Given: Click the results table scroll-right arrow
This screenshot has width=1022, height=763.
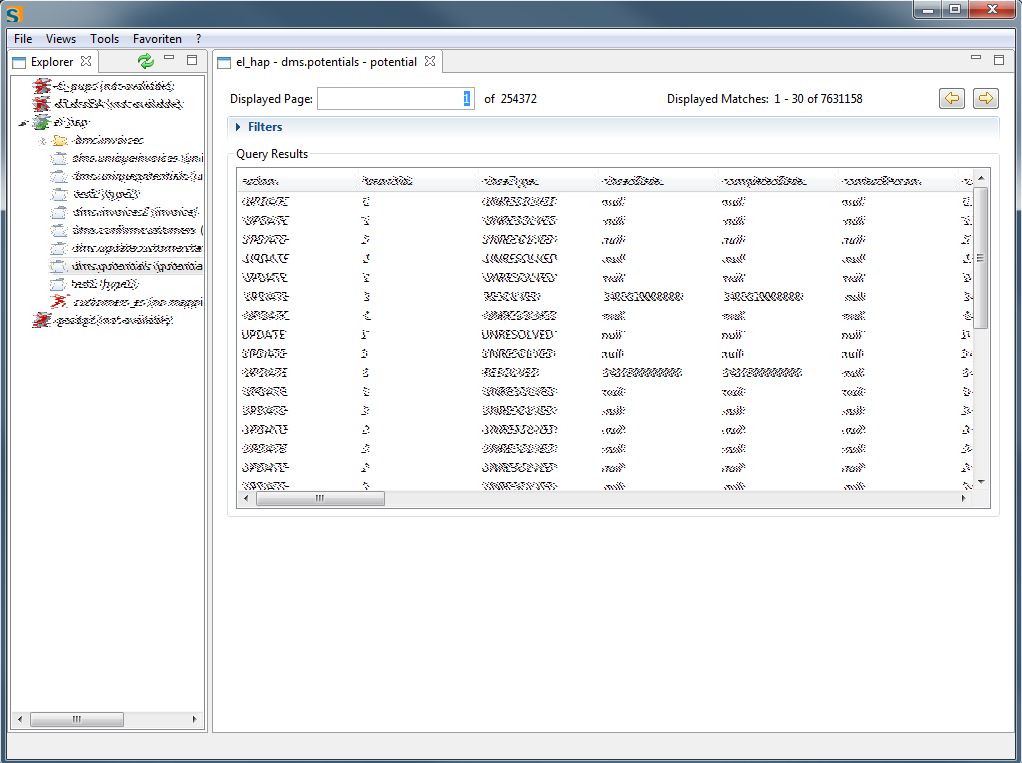Looking at the screenshot, I should pyautogui.click(x=963, y=498).
